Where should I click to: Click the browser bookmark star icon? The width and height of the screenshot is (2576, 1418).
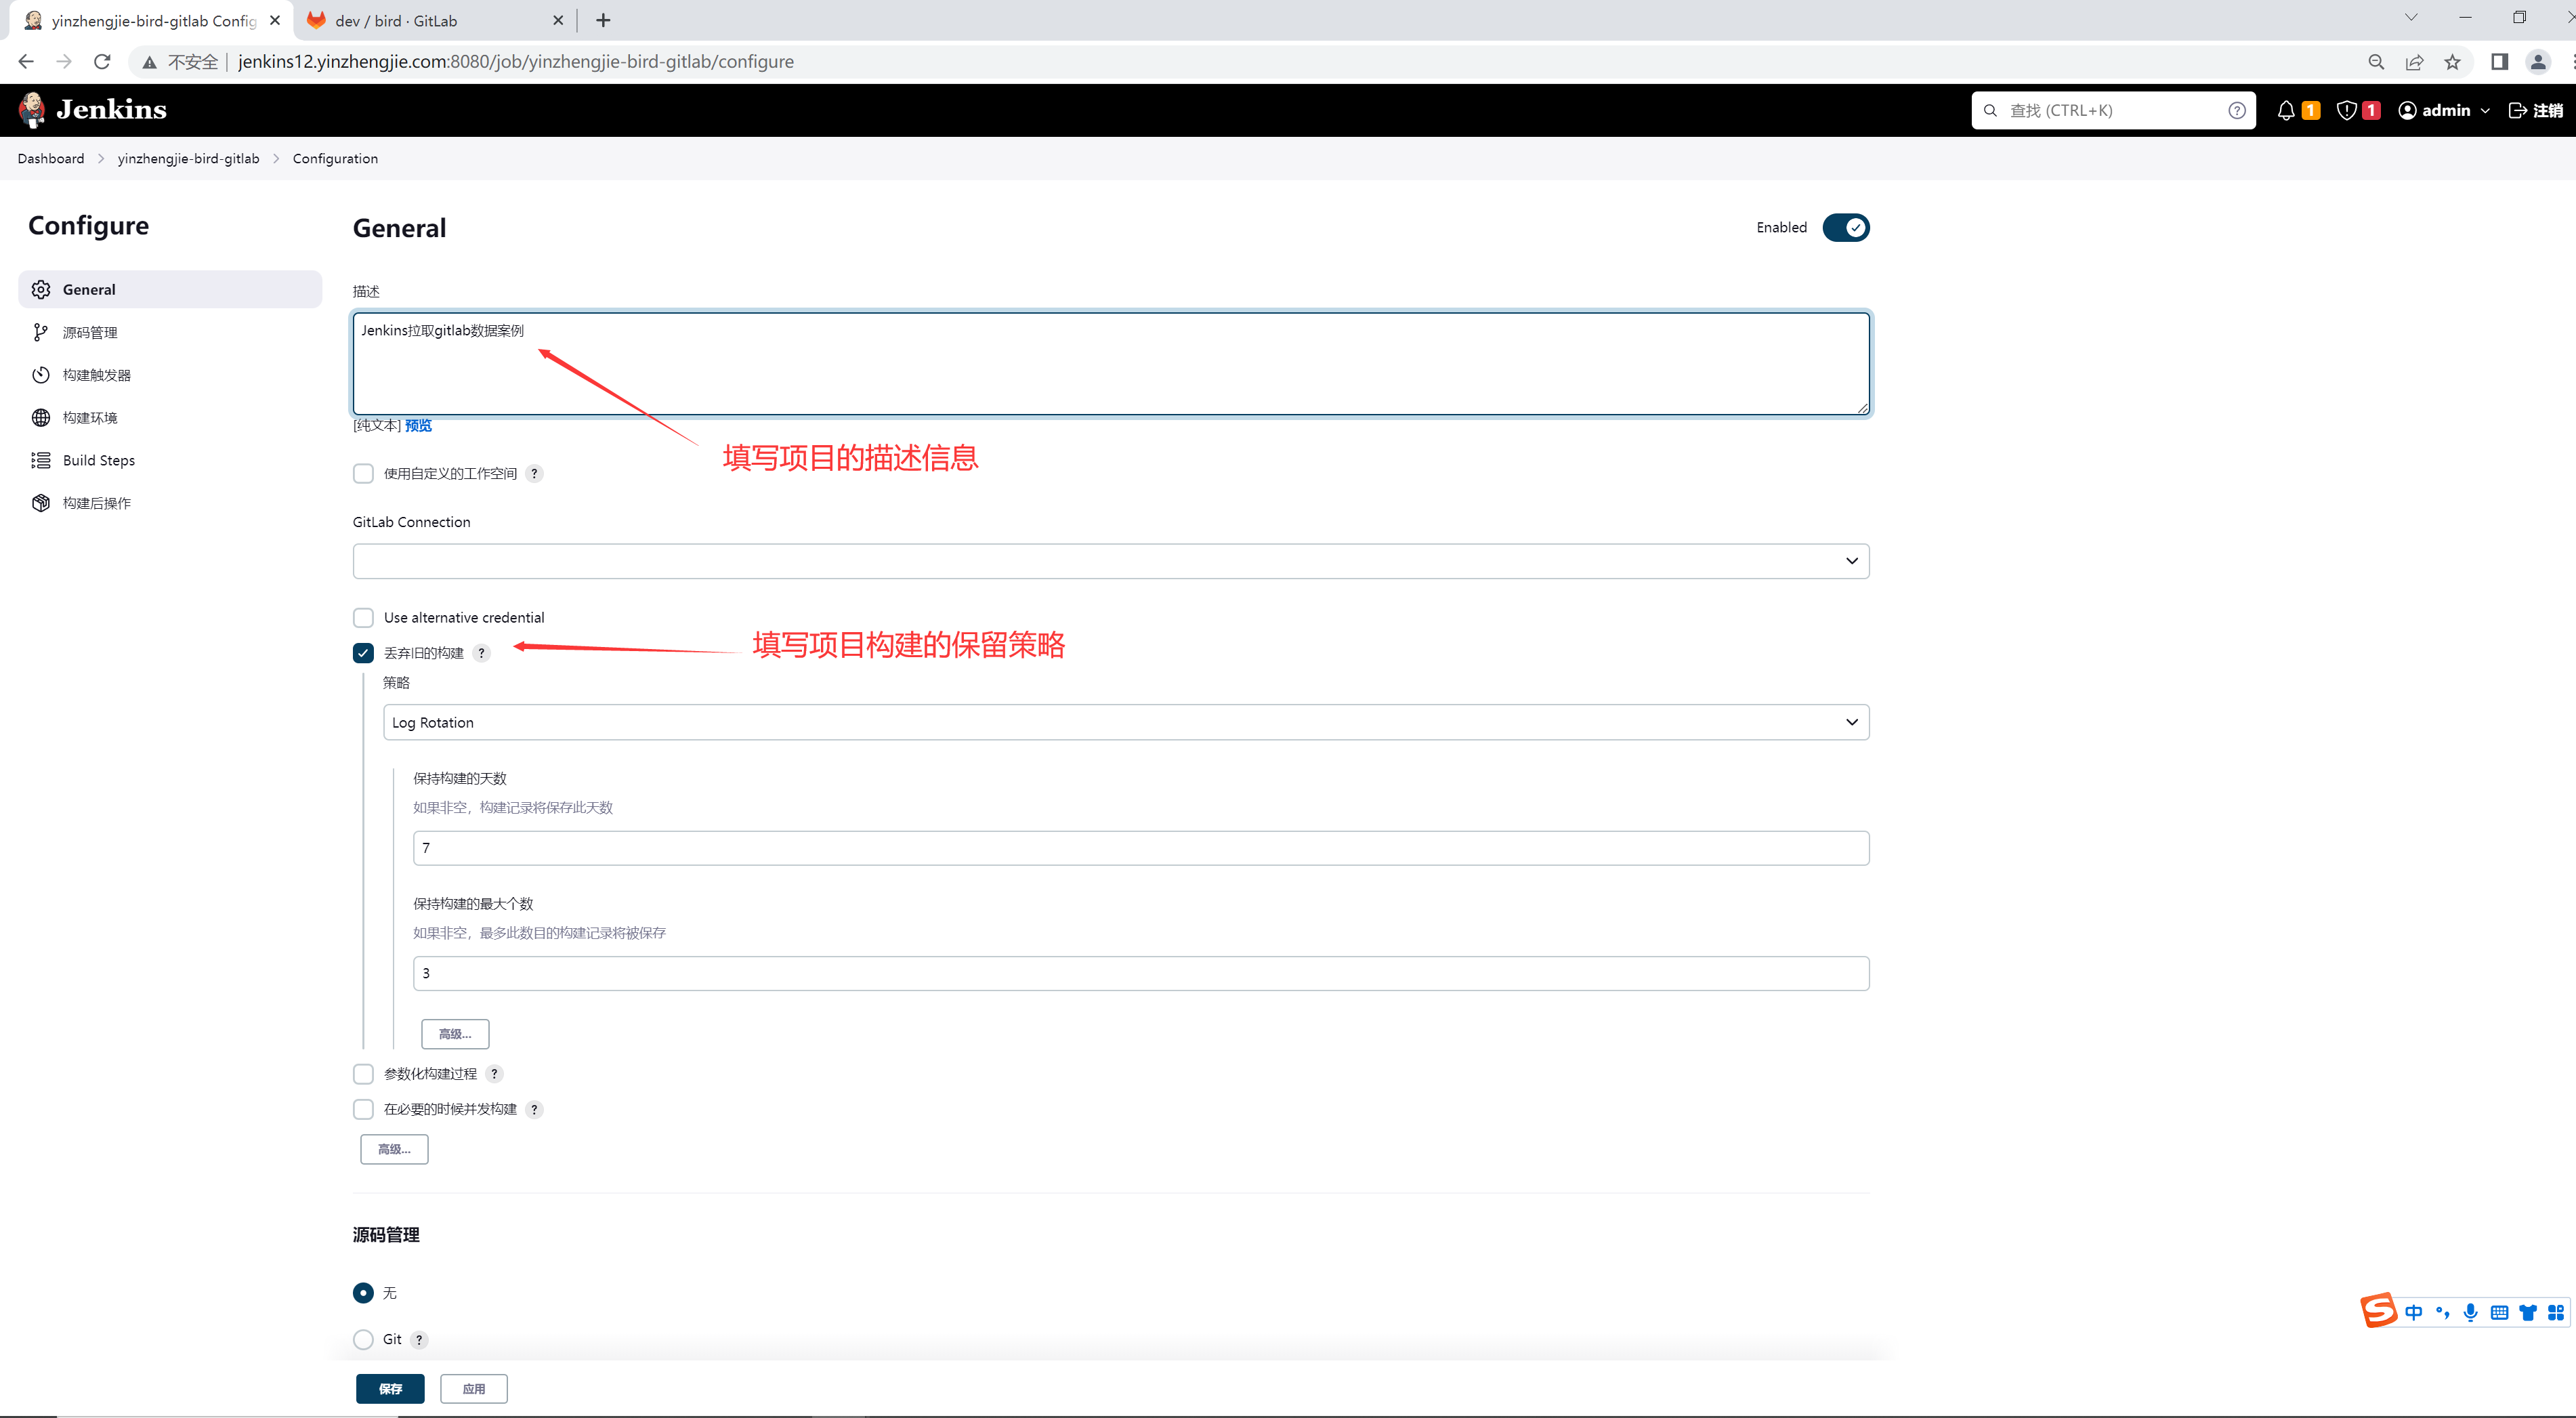click(x=2452, y=62)
